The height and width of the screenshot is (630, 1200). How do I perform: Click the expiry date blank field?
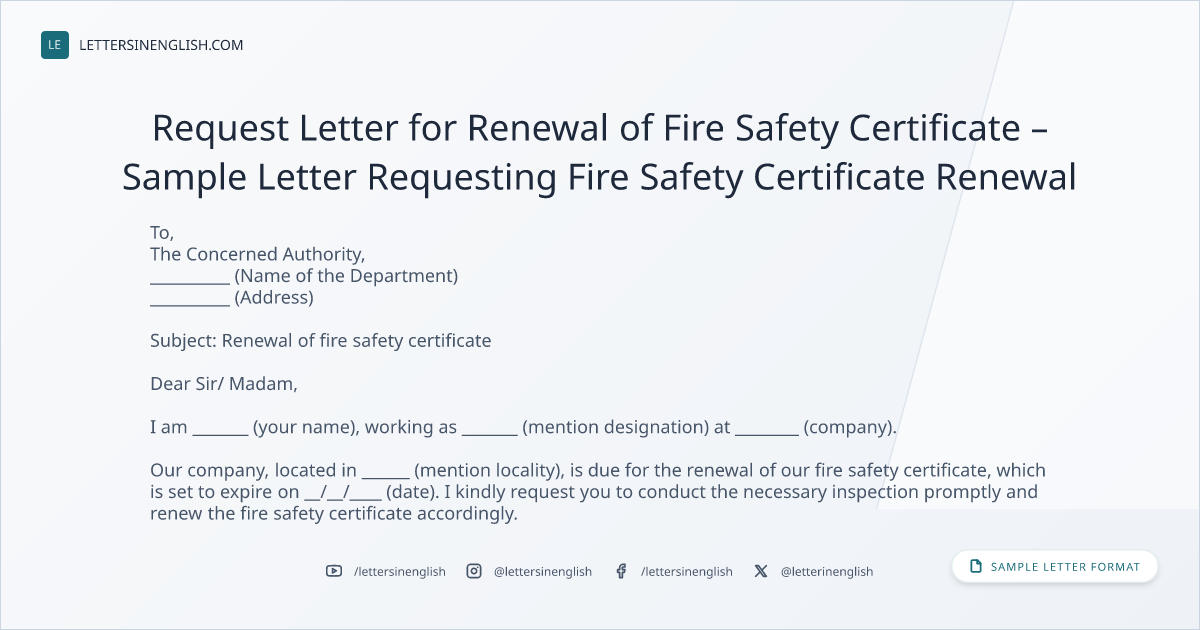click(343, 493)
